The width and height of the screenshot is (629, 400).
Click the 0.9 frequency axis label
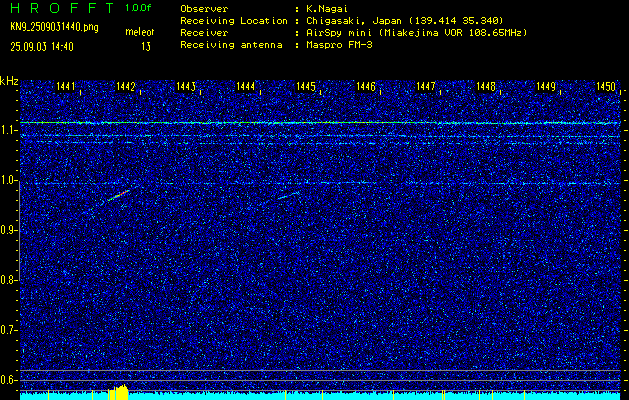9,230
